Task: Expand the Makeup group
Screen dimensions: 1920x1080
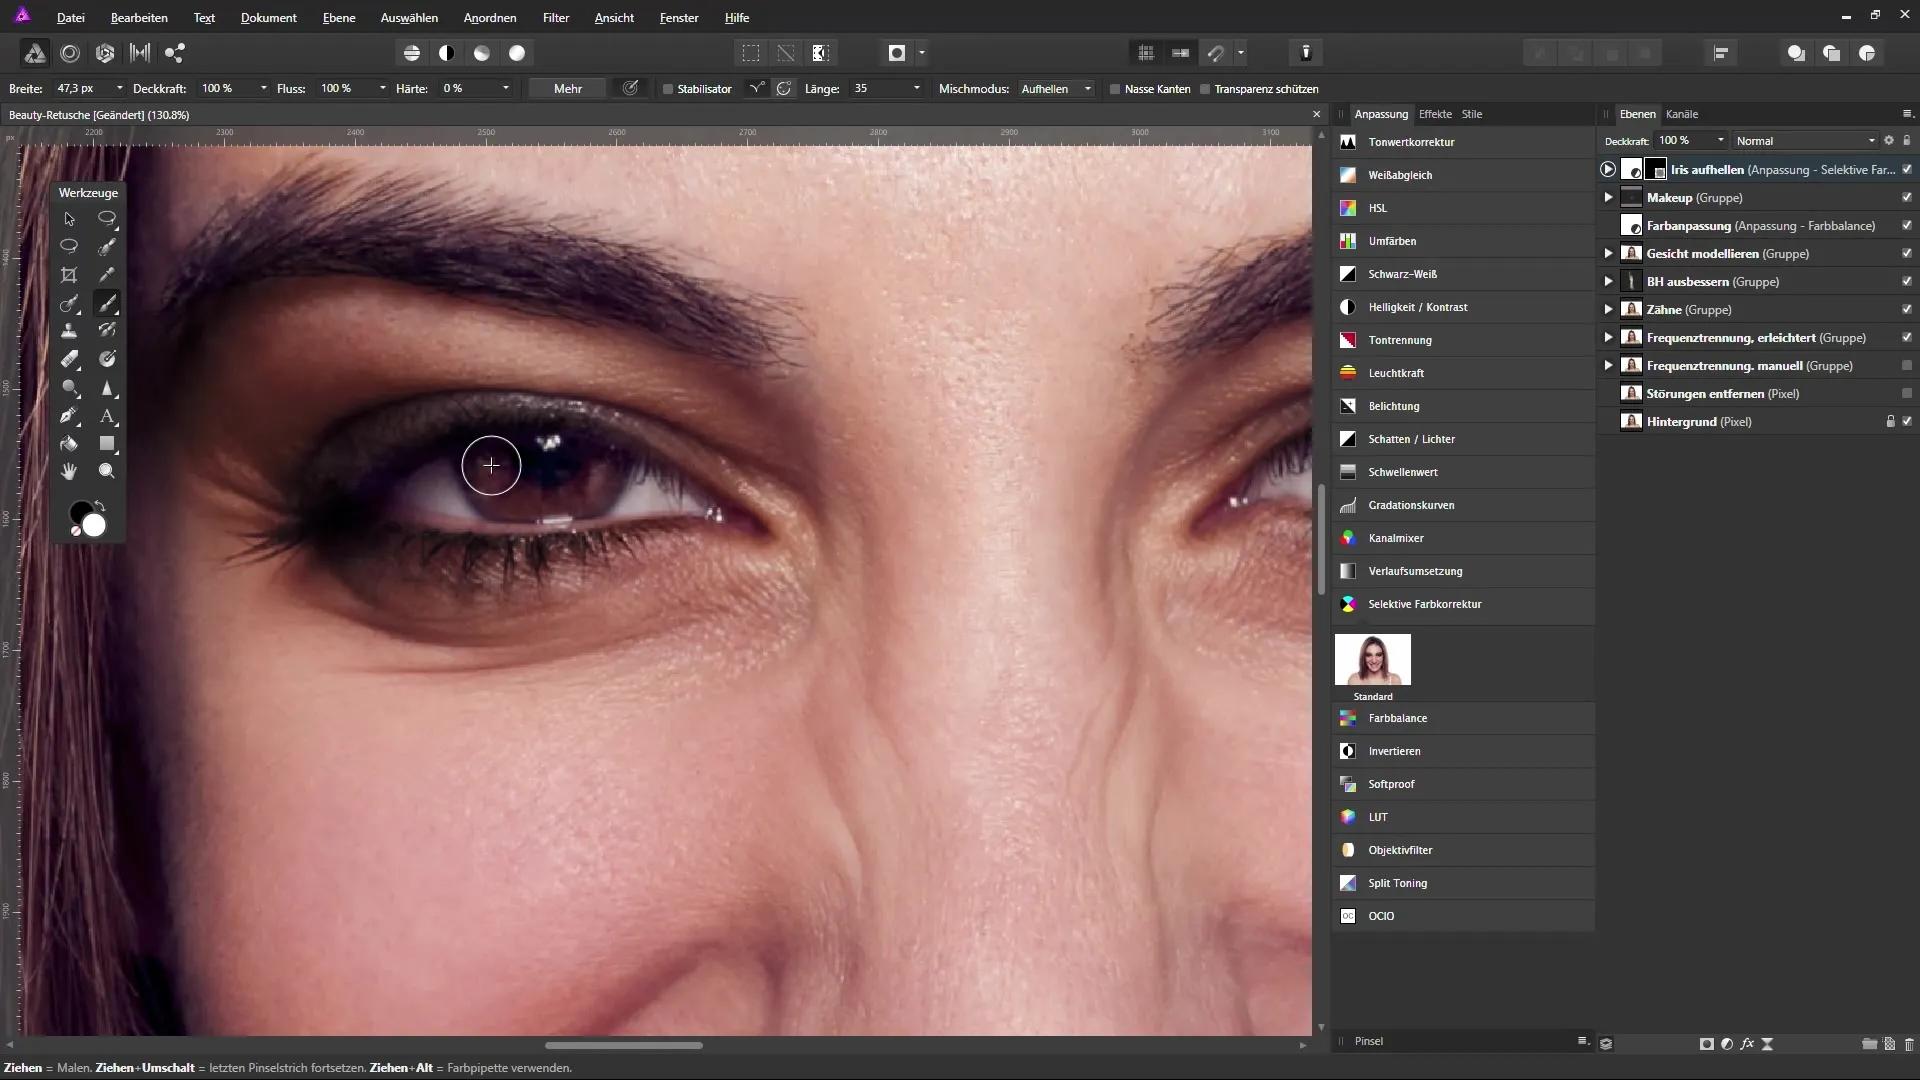Action: tap(1608, 198)
